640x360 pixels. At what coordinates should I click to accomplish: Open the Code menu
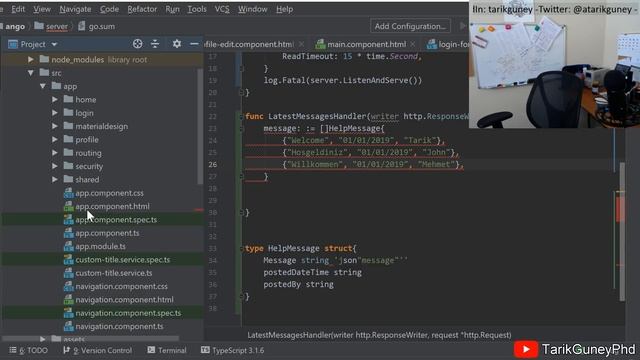pyautogui.click(x=109, y=9)
